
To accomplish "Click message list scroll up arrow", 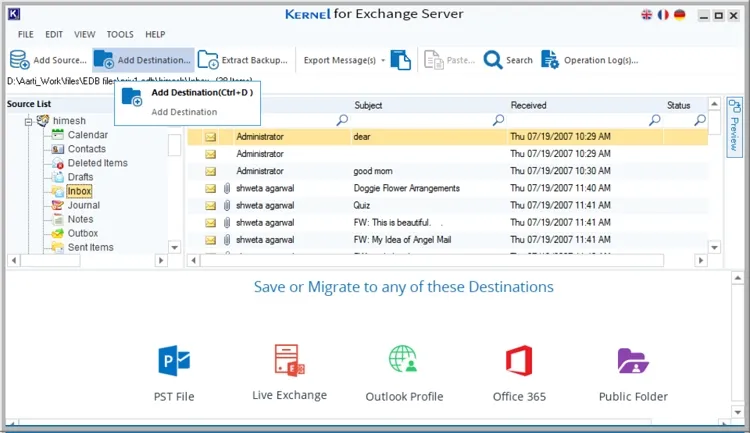I will [x=714, y=104].
